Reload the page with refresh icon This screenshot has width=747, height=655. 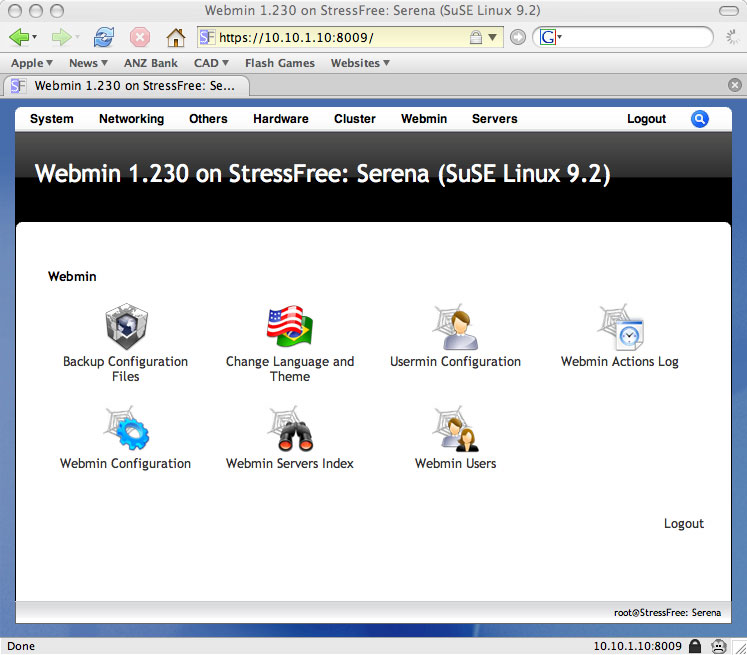pos(103,37)
